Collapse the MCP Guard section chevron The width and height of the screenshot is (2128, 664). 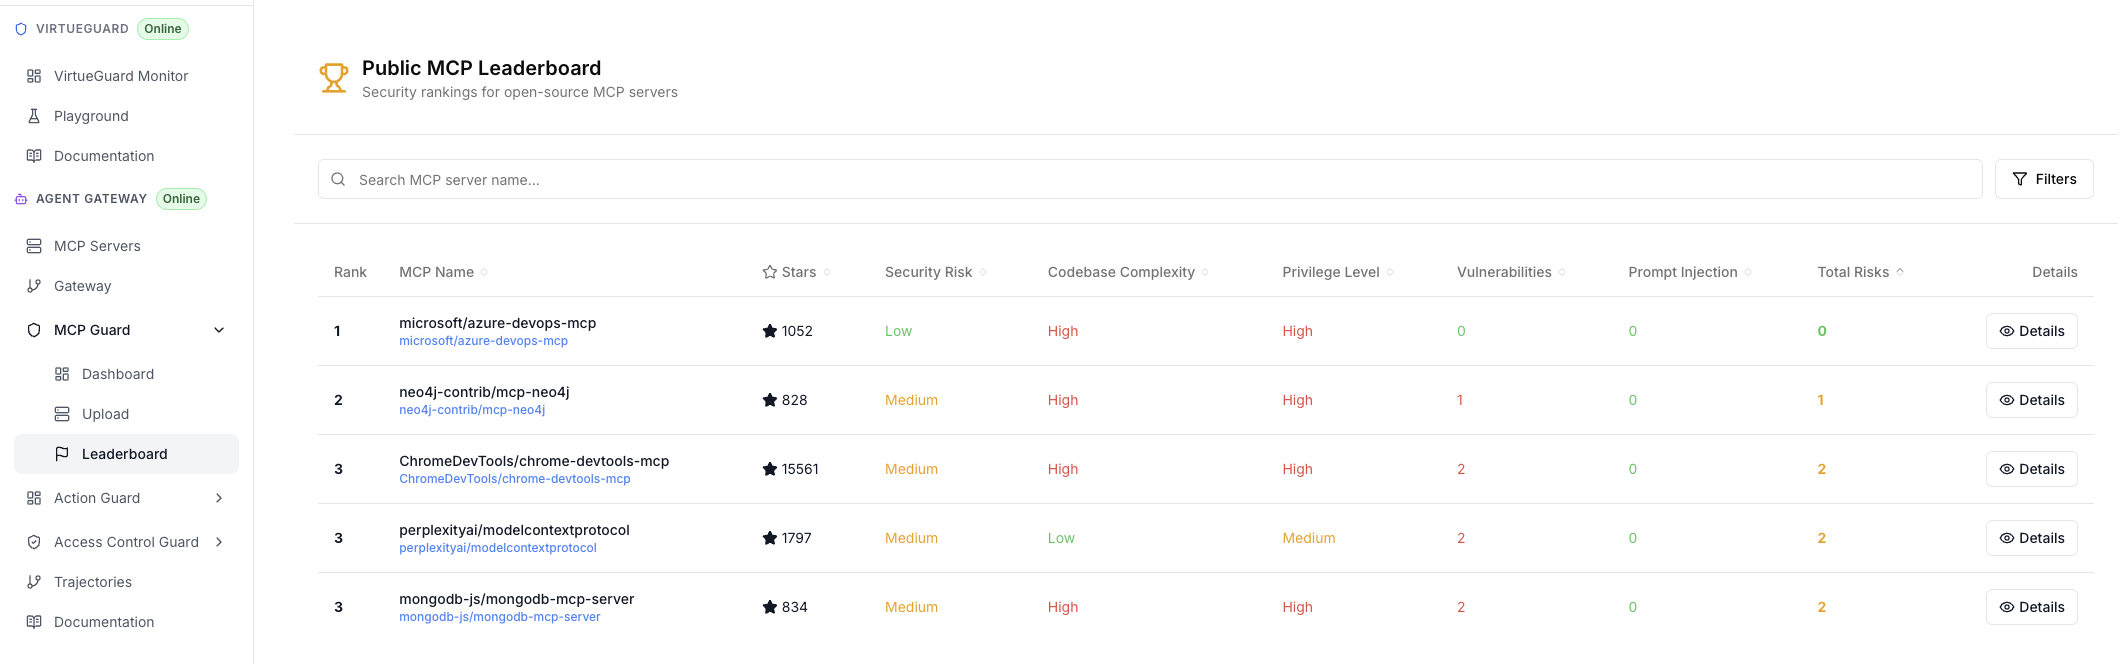point(219,330)
